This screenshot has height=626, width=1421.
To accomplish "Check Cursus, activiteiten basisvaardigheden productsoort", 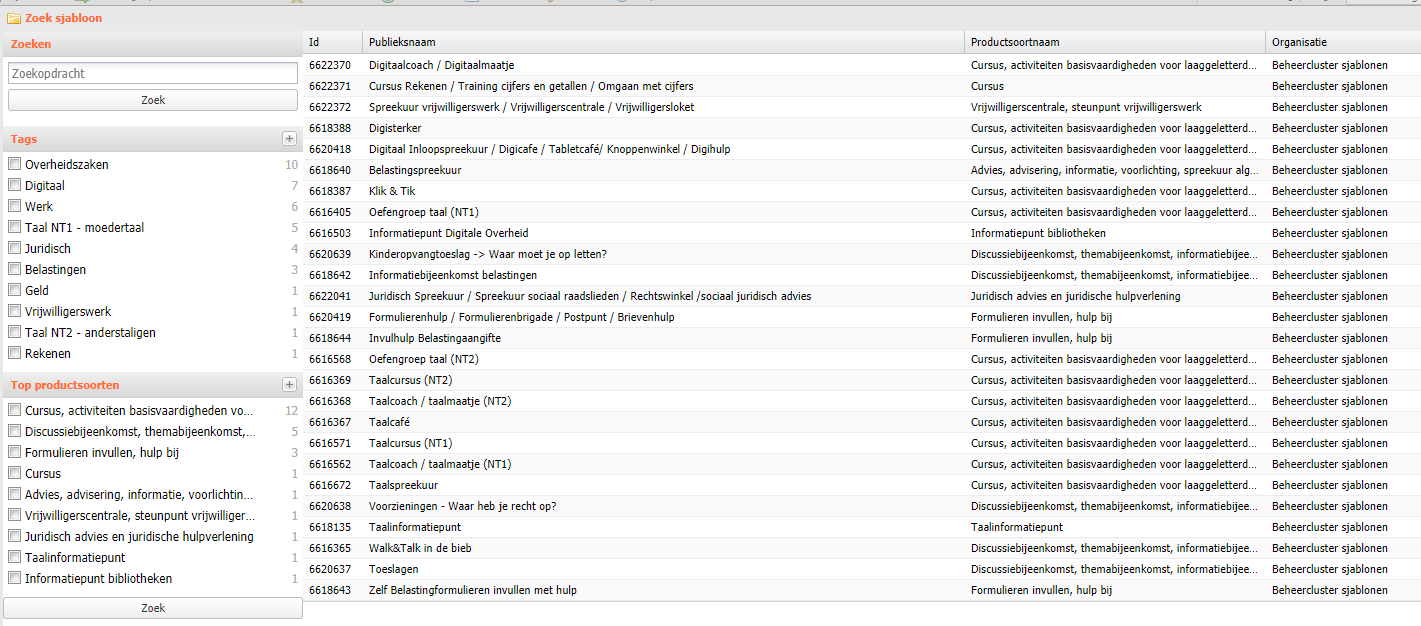I will coord(14,410).
